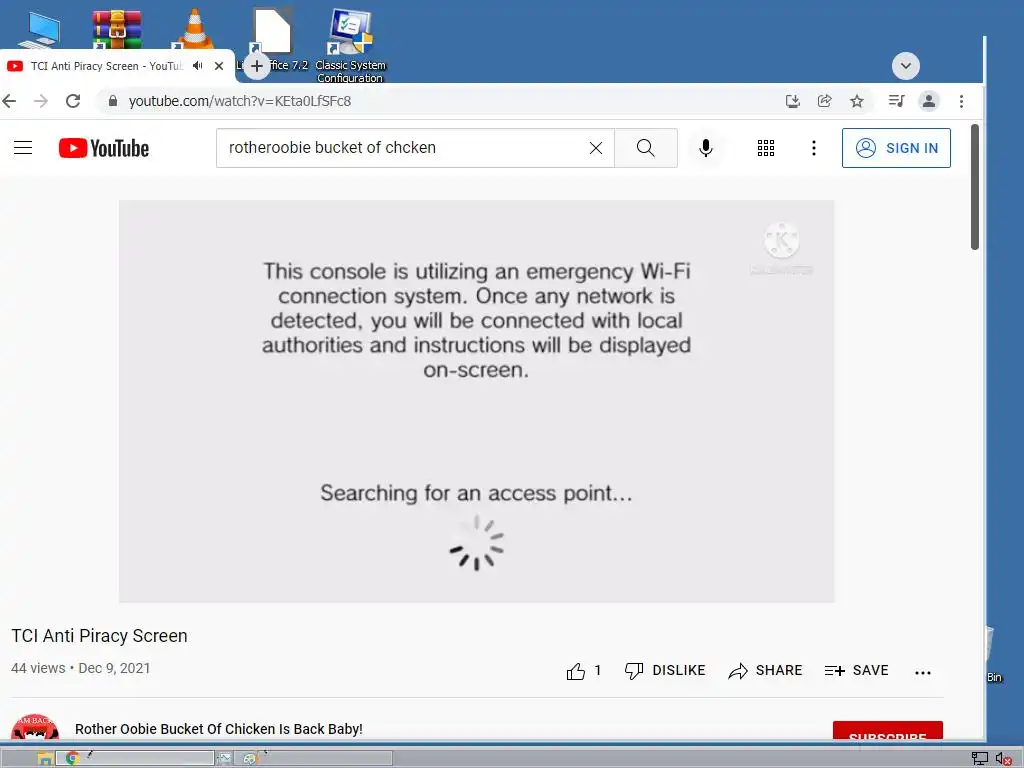Click the Classic System Configuration desktop icon

pos(350,44)
